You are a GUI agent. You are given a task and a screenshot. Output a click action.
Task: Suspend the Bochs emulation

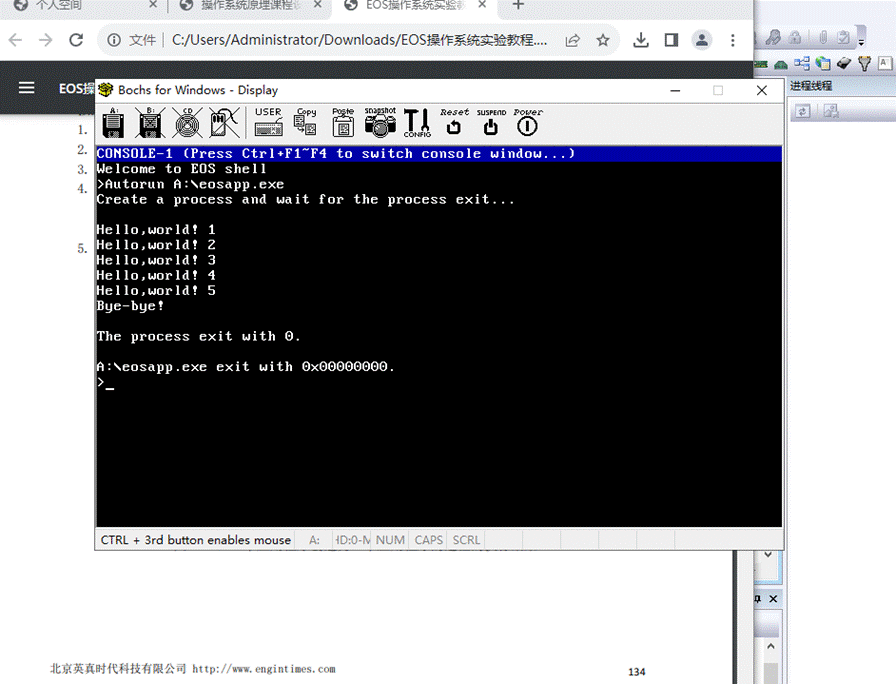[491, 122]
